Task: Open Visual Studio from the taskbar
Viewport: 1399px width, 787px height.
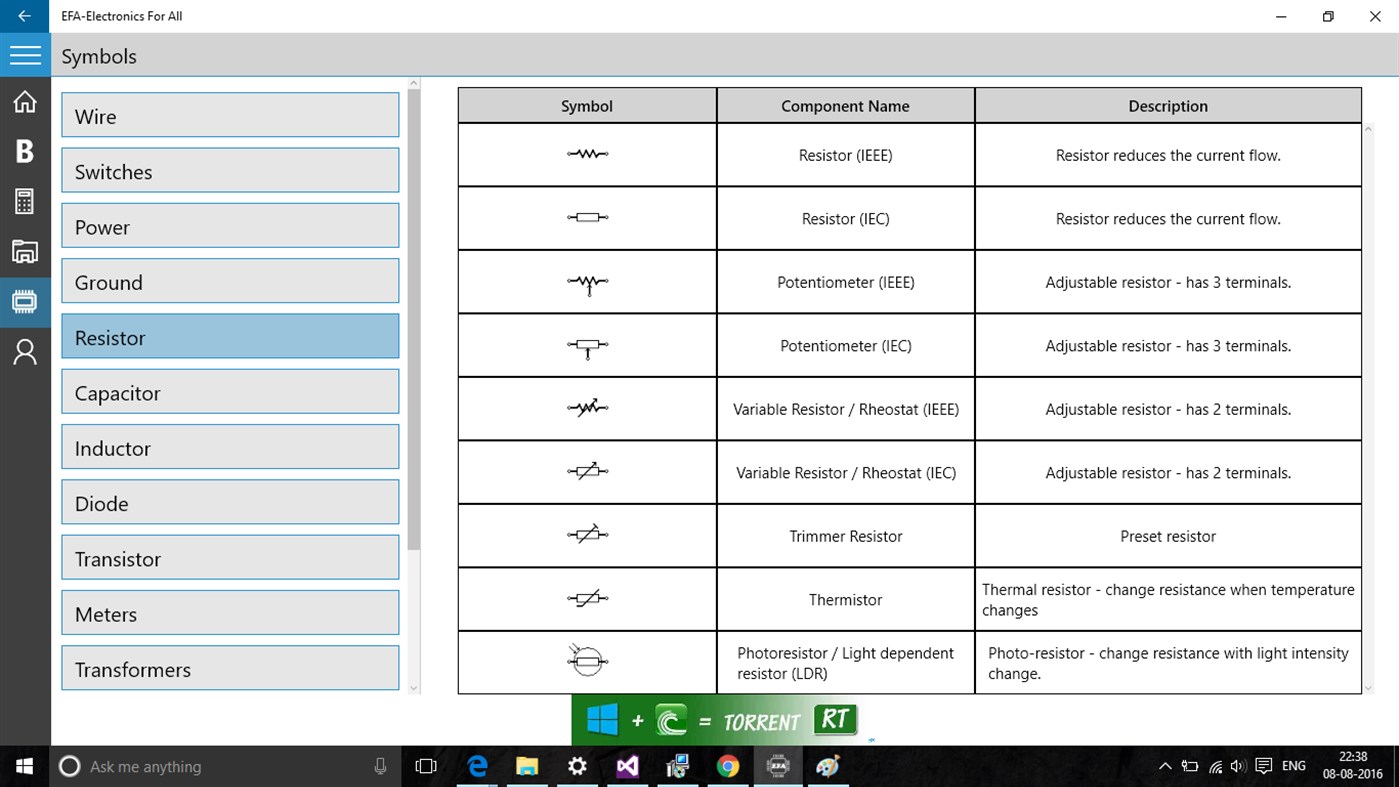Action: (x=627, y=766)
